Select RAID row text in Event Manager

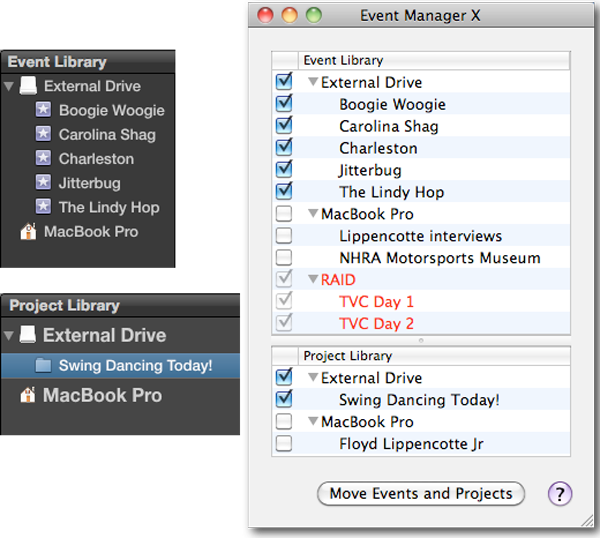338,280
